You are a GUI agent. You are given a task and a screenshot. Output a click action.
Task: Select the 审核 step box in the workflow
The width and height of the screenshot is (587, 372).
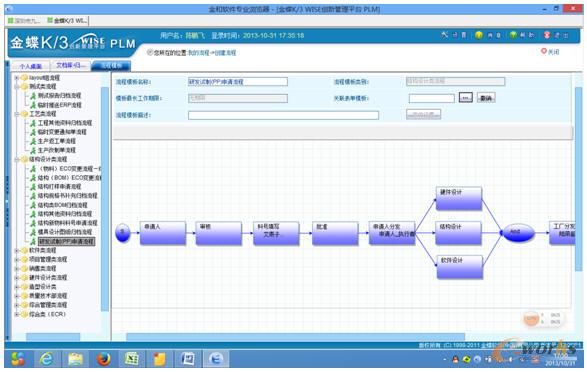[x=219, y=233]
